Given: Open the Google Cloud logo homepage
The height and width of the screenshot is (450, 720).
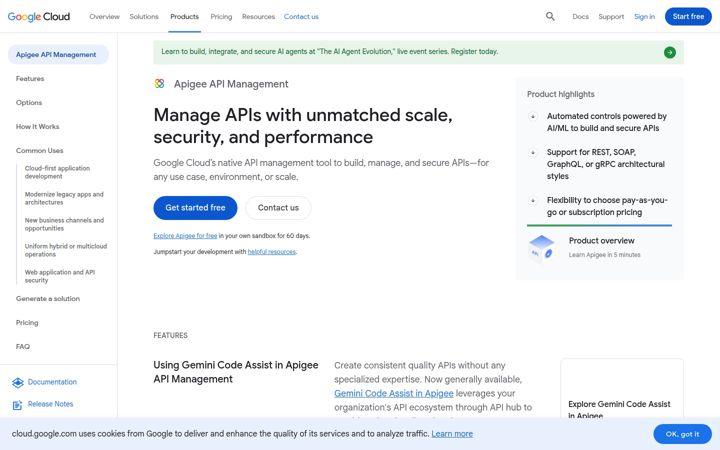Looking at the screenshot, I should pos(39,17).
